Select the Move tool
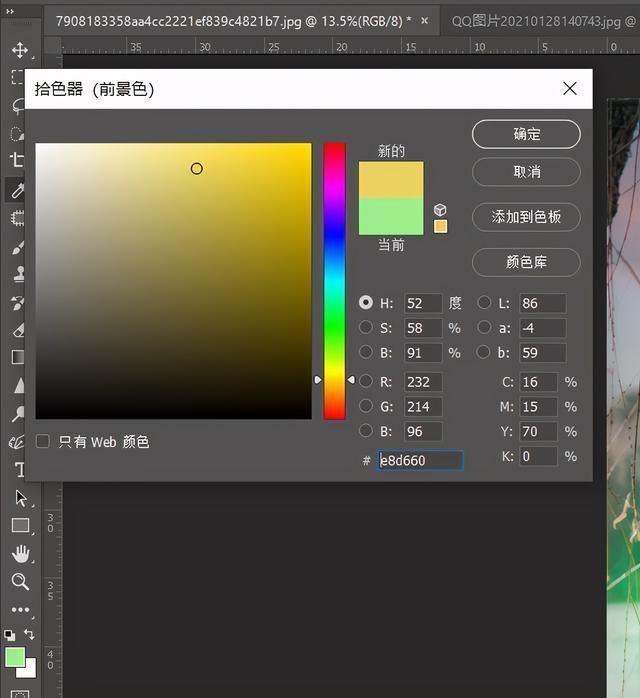Viewport: 640px width, 698px height. 20,49
